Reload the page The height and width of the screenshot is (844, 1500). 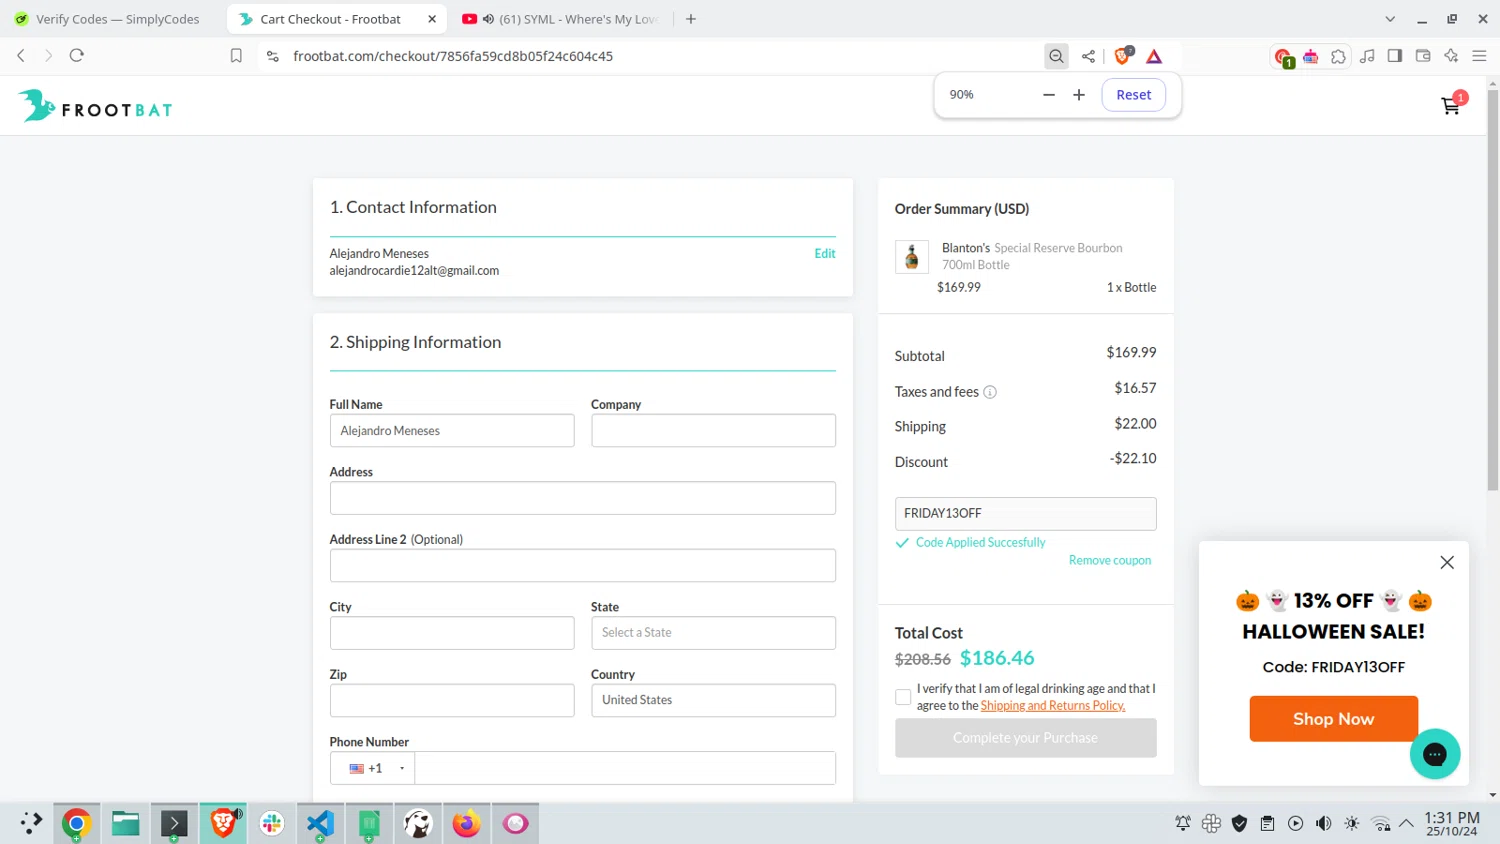(x=77, y=56)
